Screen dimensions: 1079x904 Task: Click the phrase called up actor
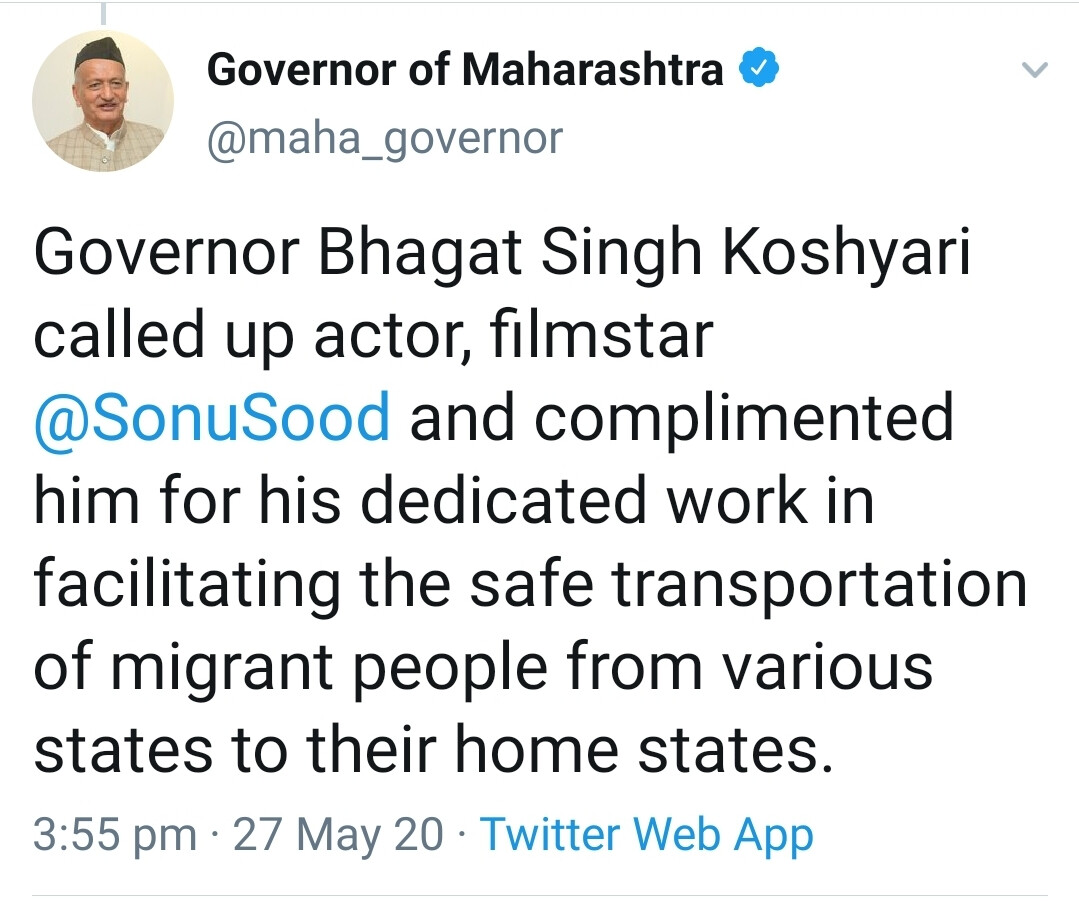[x=255, y=335]
